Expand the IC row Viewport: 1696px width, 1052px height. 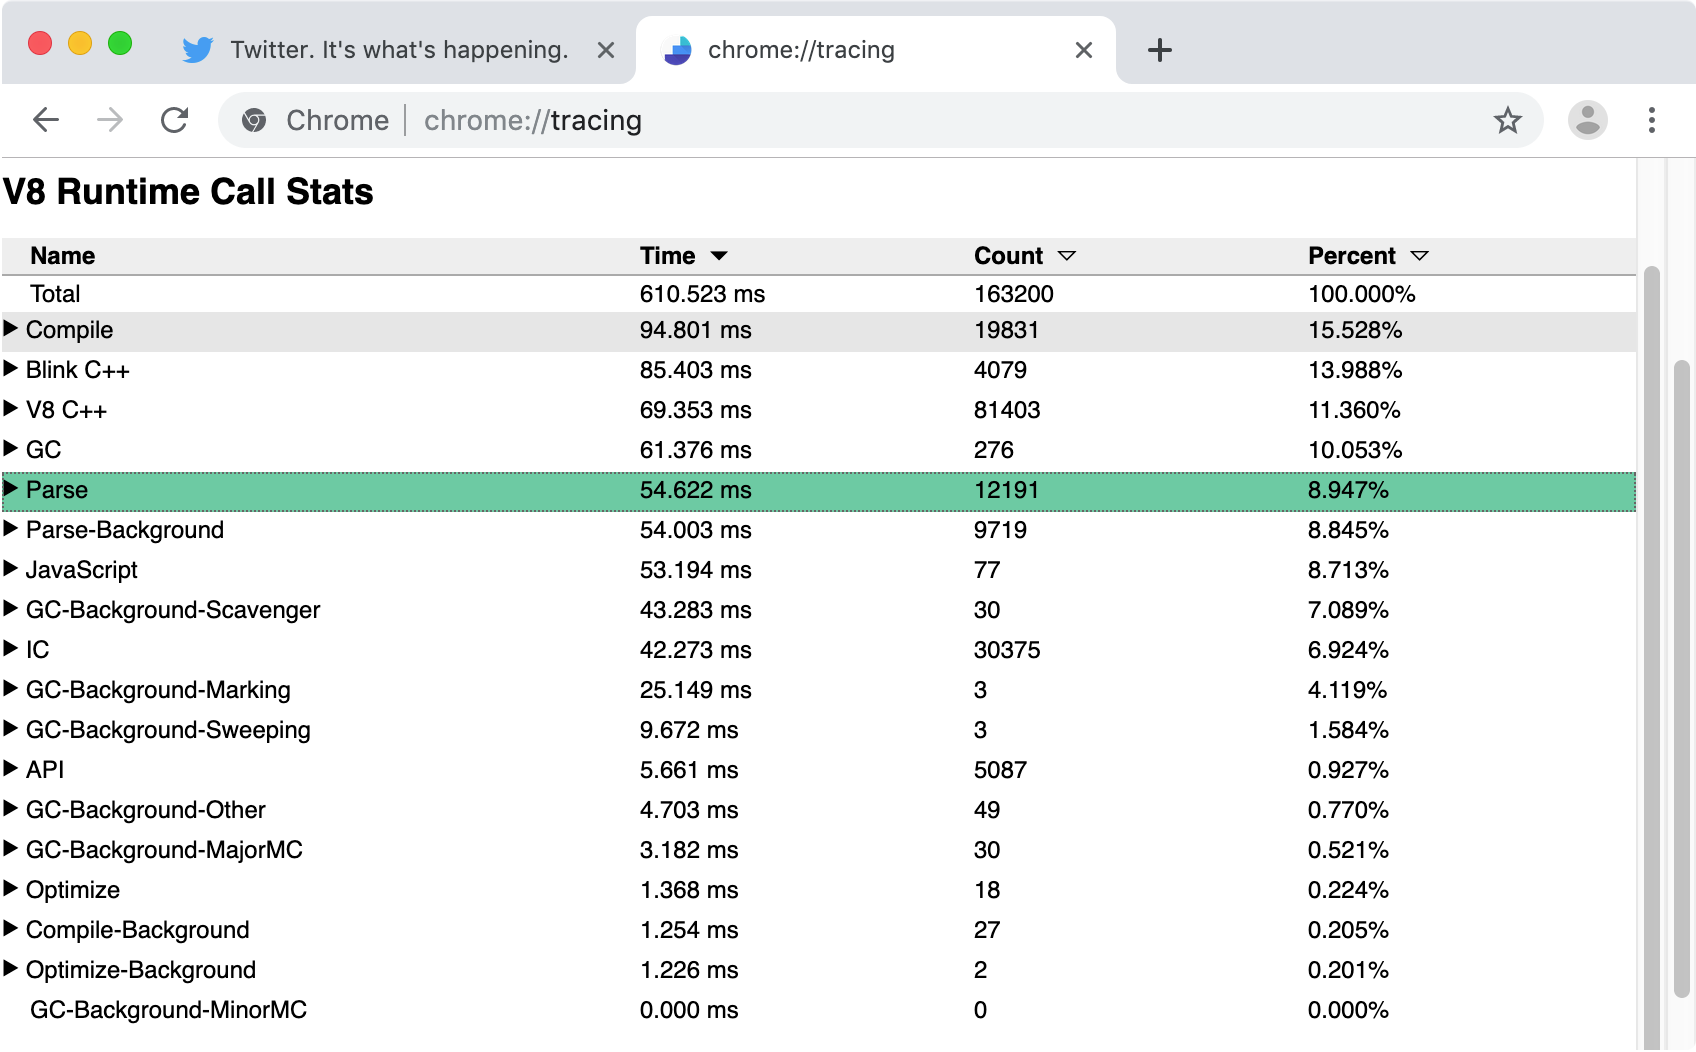pos(11,648)
